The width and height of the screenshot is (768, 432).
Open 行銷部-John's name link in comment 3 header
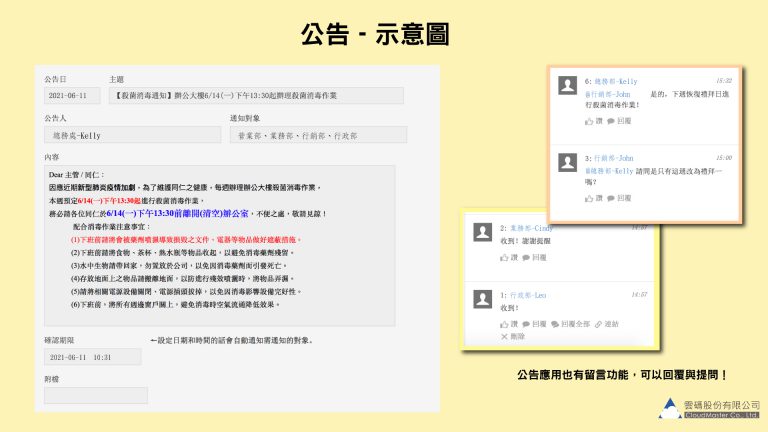pyautogui.click(x=614, y=158)
